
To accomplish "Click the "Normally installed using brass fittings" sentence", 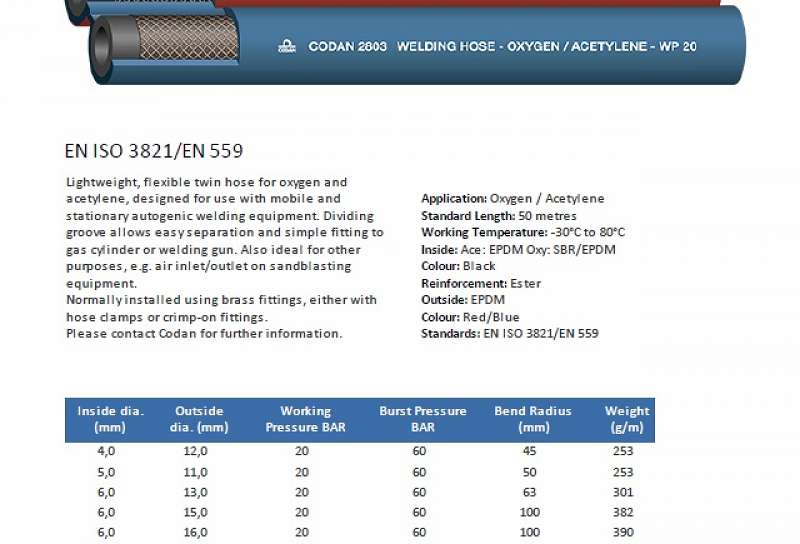I will (x=221, y=308).
